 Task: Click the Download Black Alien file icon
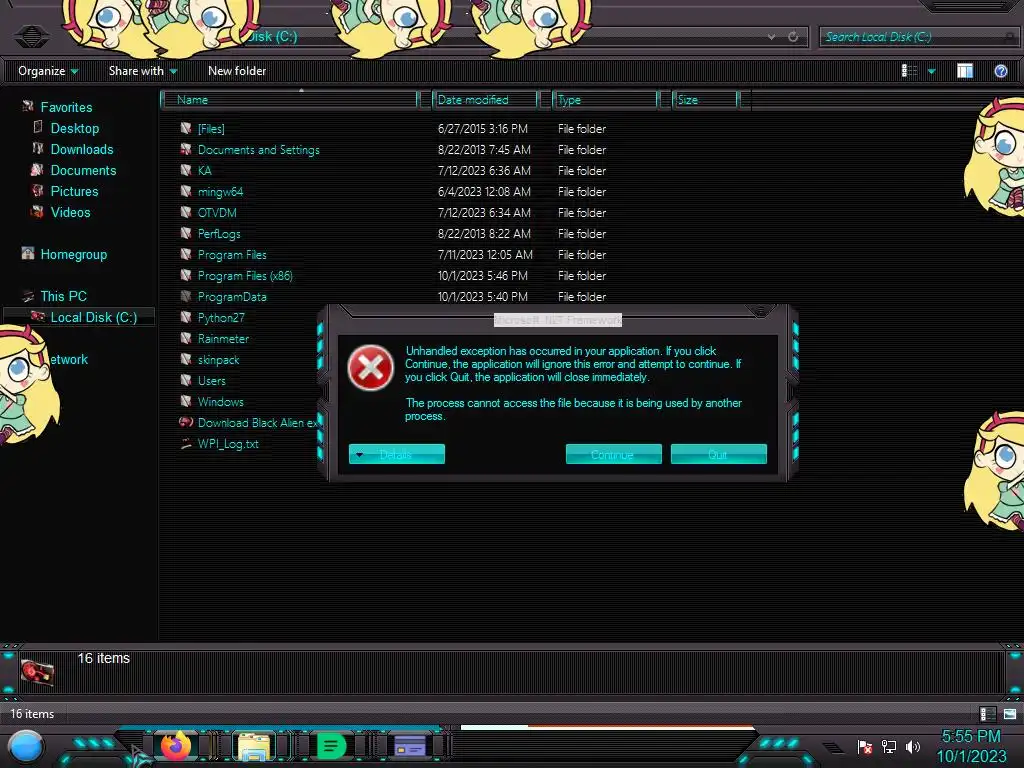pos(186,422)
